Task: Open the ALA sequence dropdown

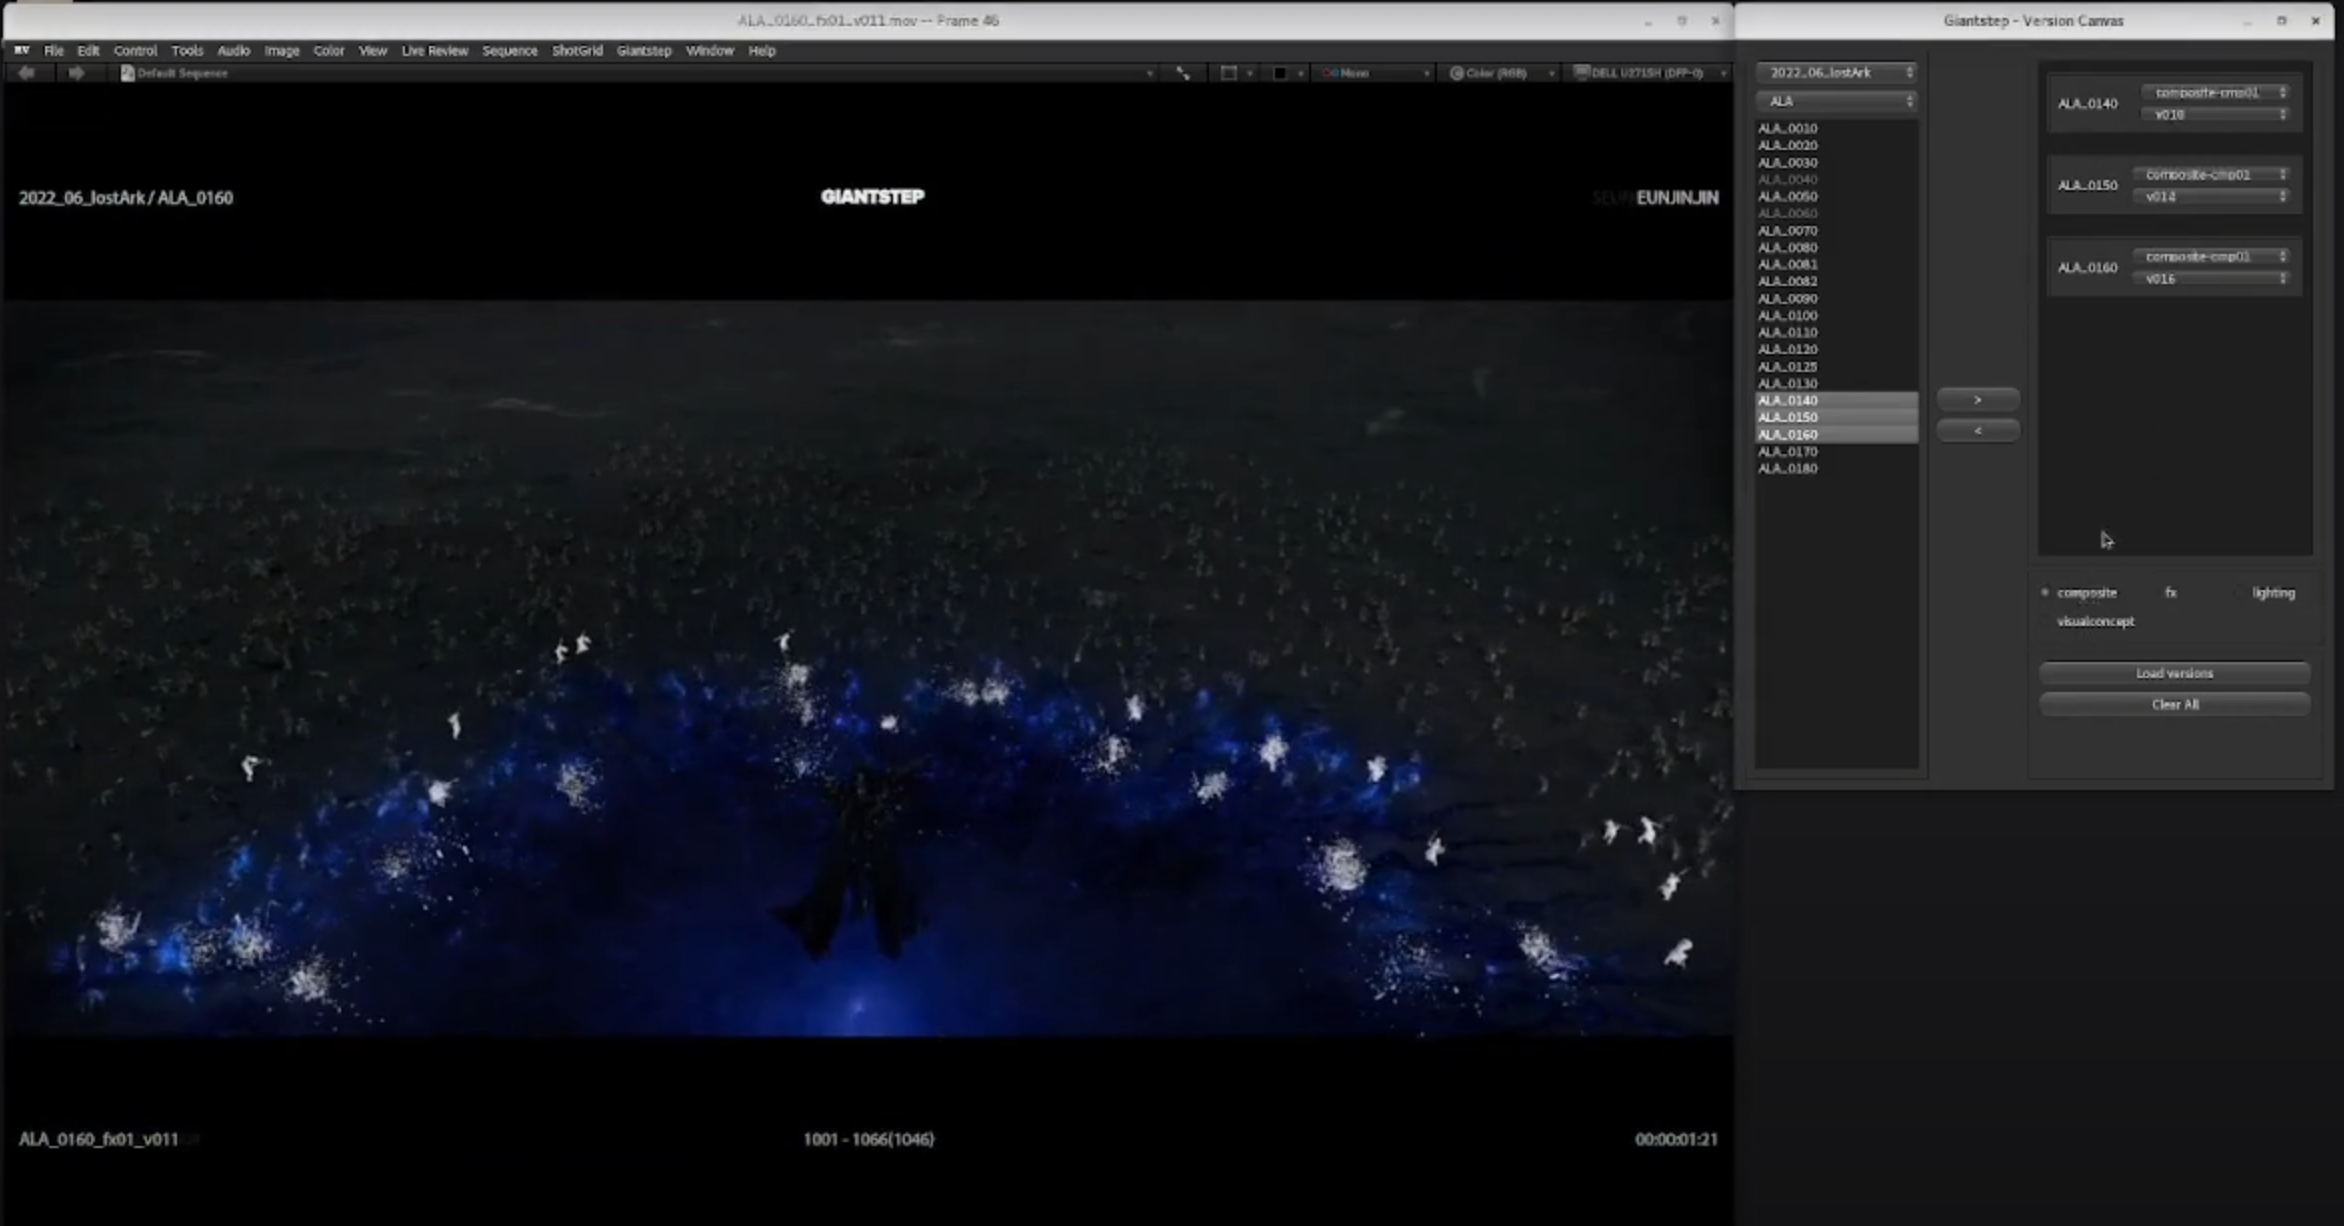Action: [1836, 101]
